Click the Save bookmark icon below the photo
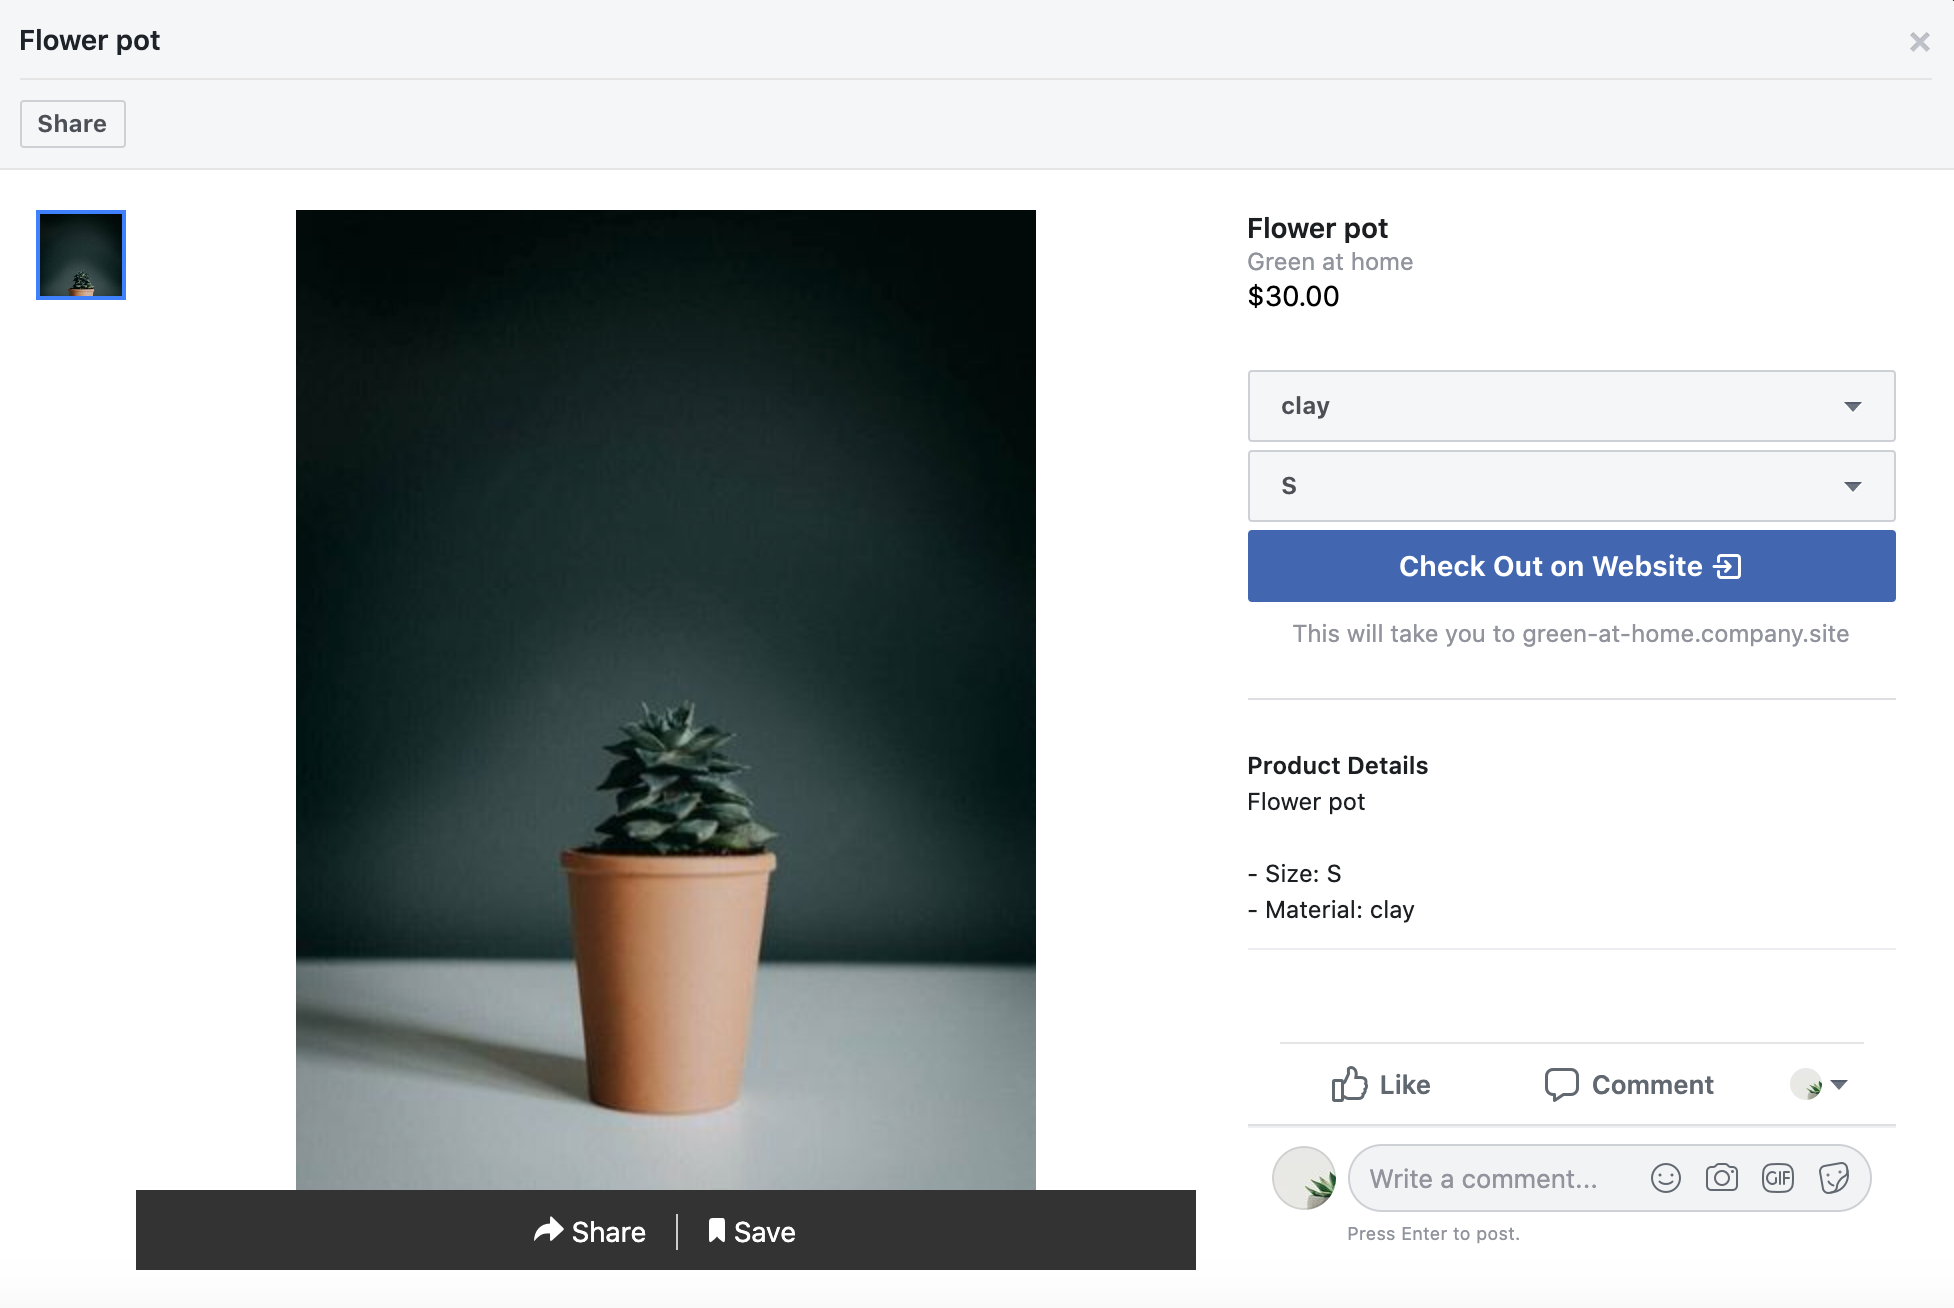 click(716, 1231)
